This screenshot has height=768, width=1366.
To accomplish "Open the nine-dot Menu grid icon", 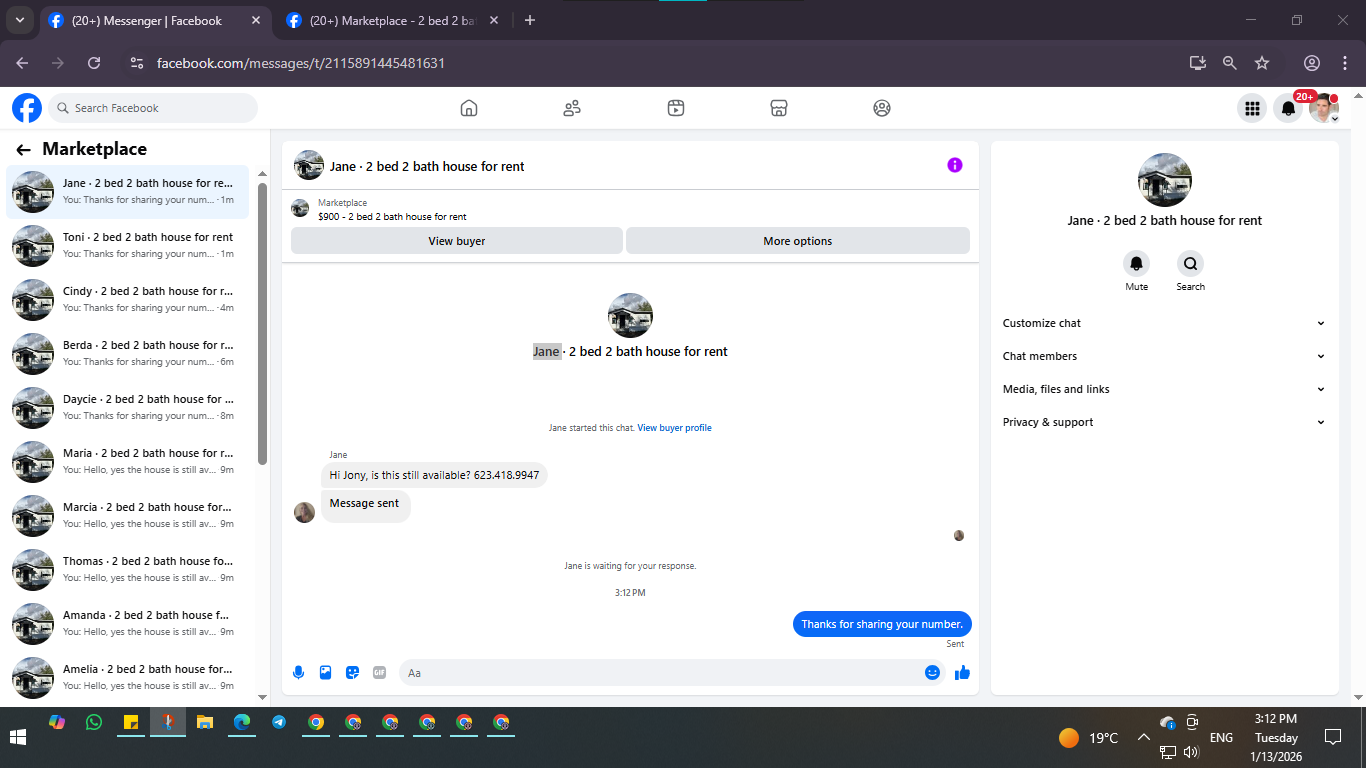I will pos(1251,108).
